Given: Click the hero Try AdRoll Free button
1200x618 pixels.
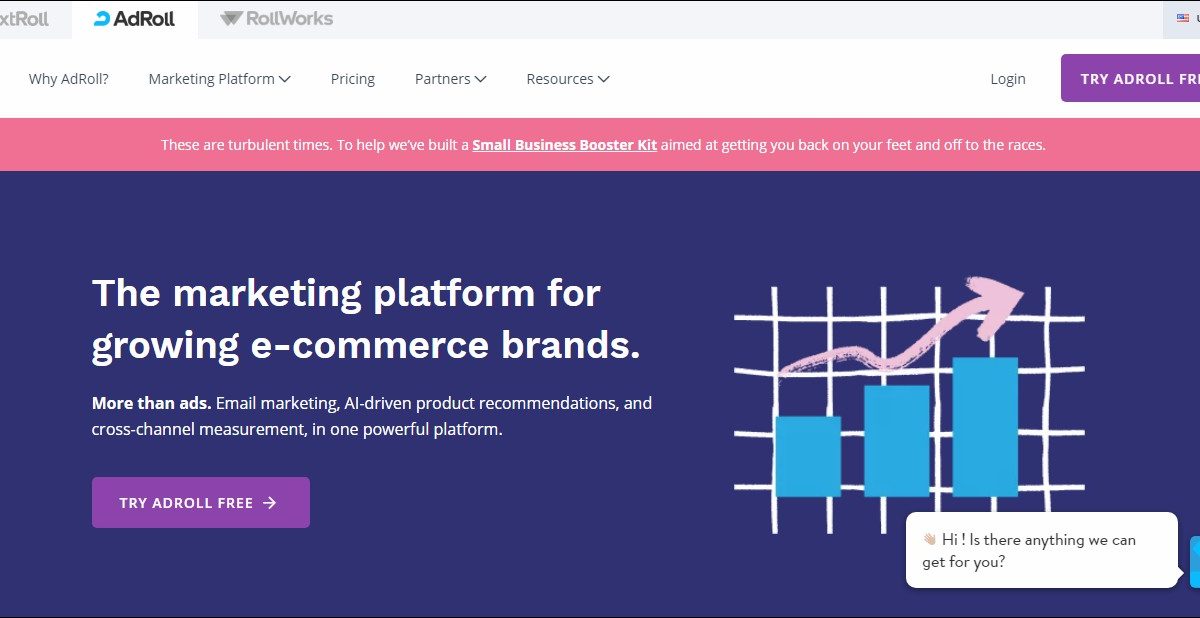Looking at the screenshot, I should tap(200, 503).
